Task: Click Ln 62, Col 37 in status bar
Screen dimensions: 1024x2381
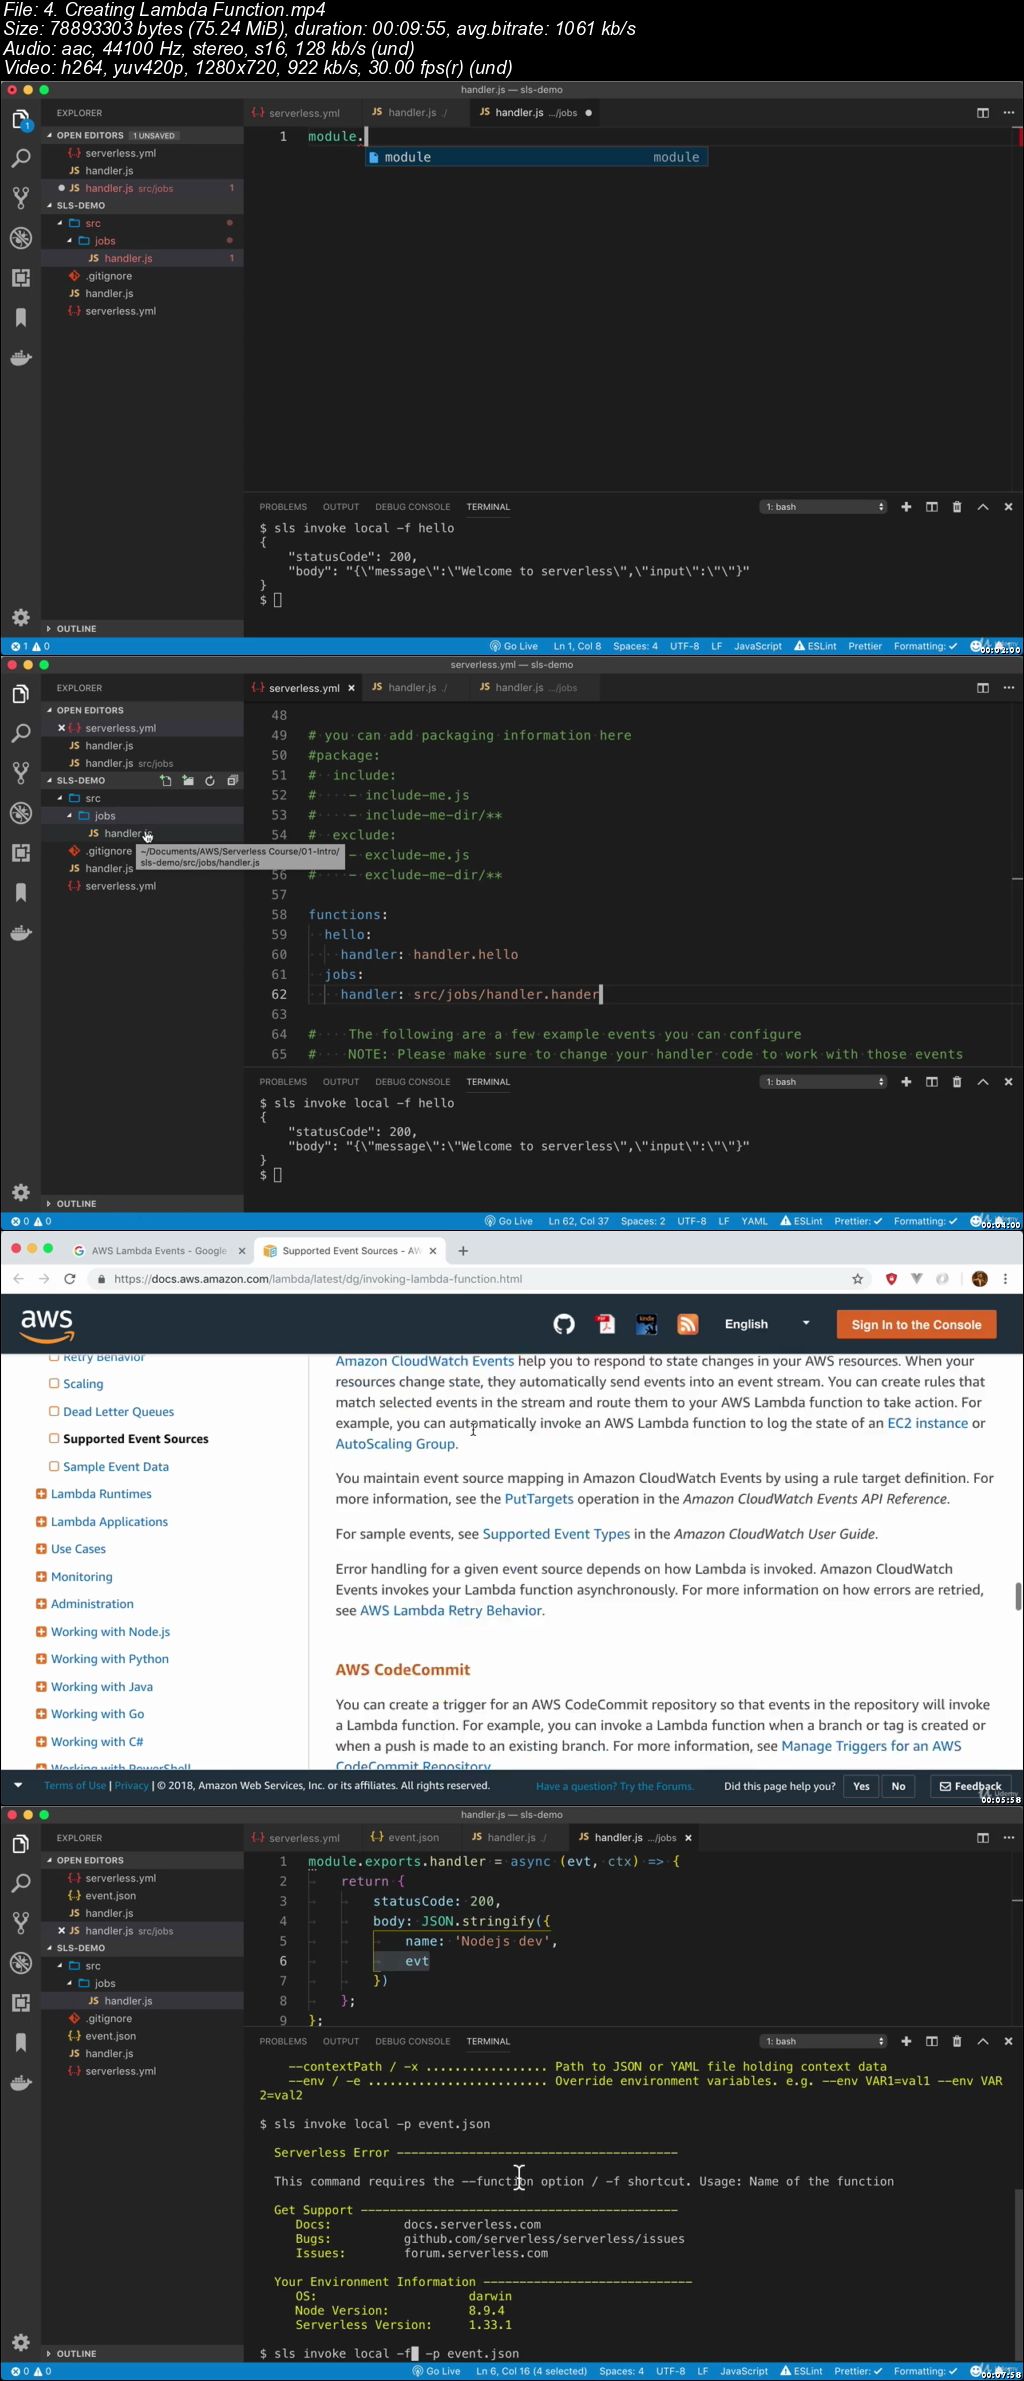Action: pyautogui.click(x=578, y=1221)
